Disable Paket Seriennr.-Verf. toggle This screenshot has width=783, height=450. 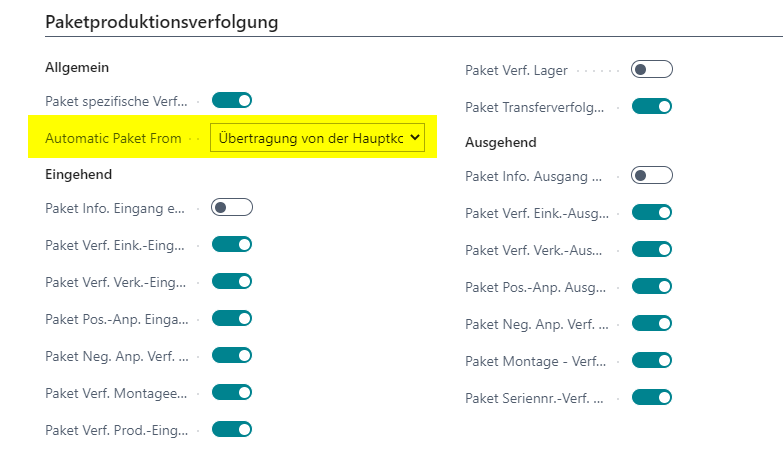652,397
